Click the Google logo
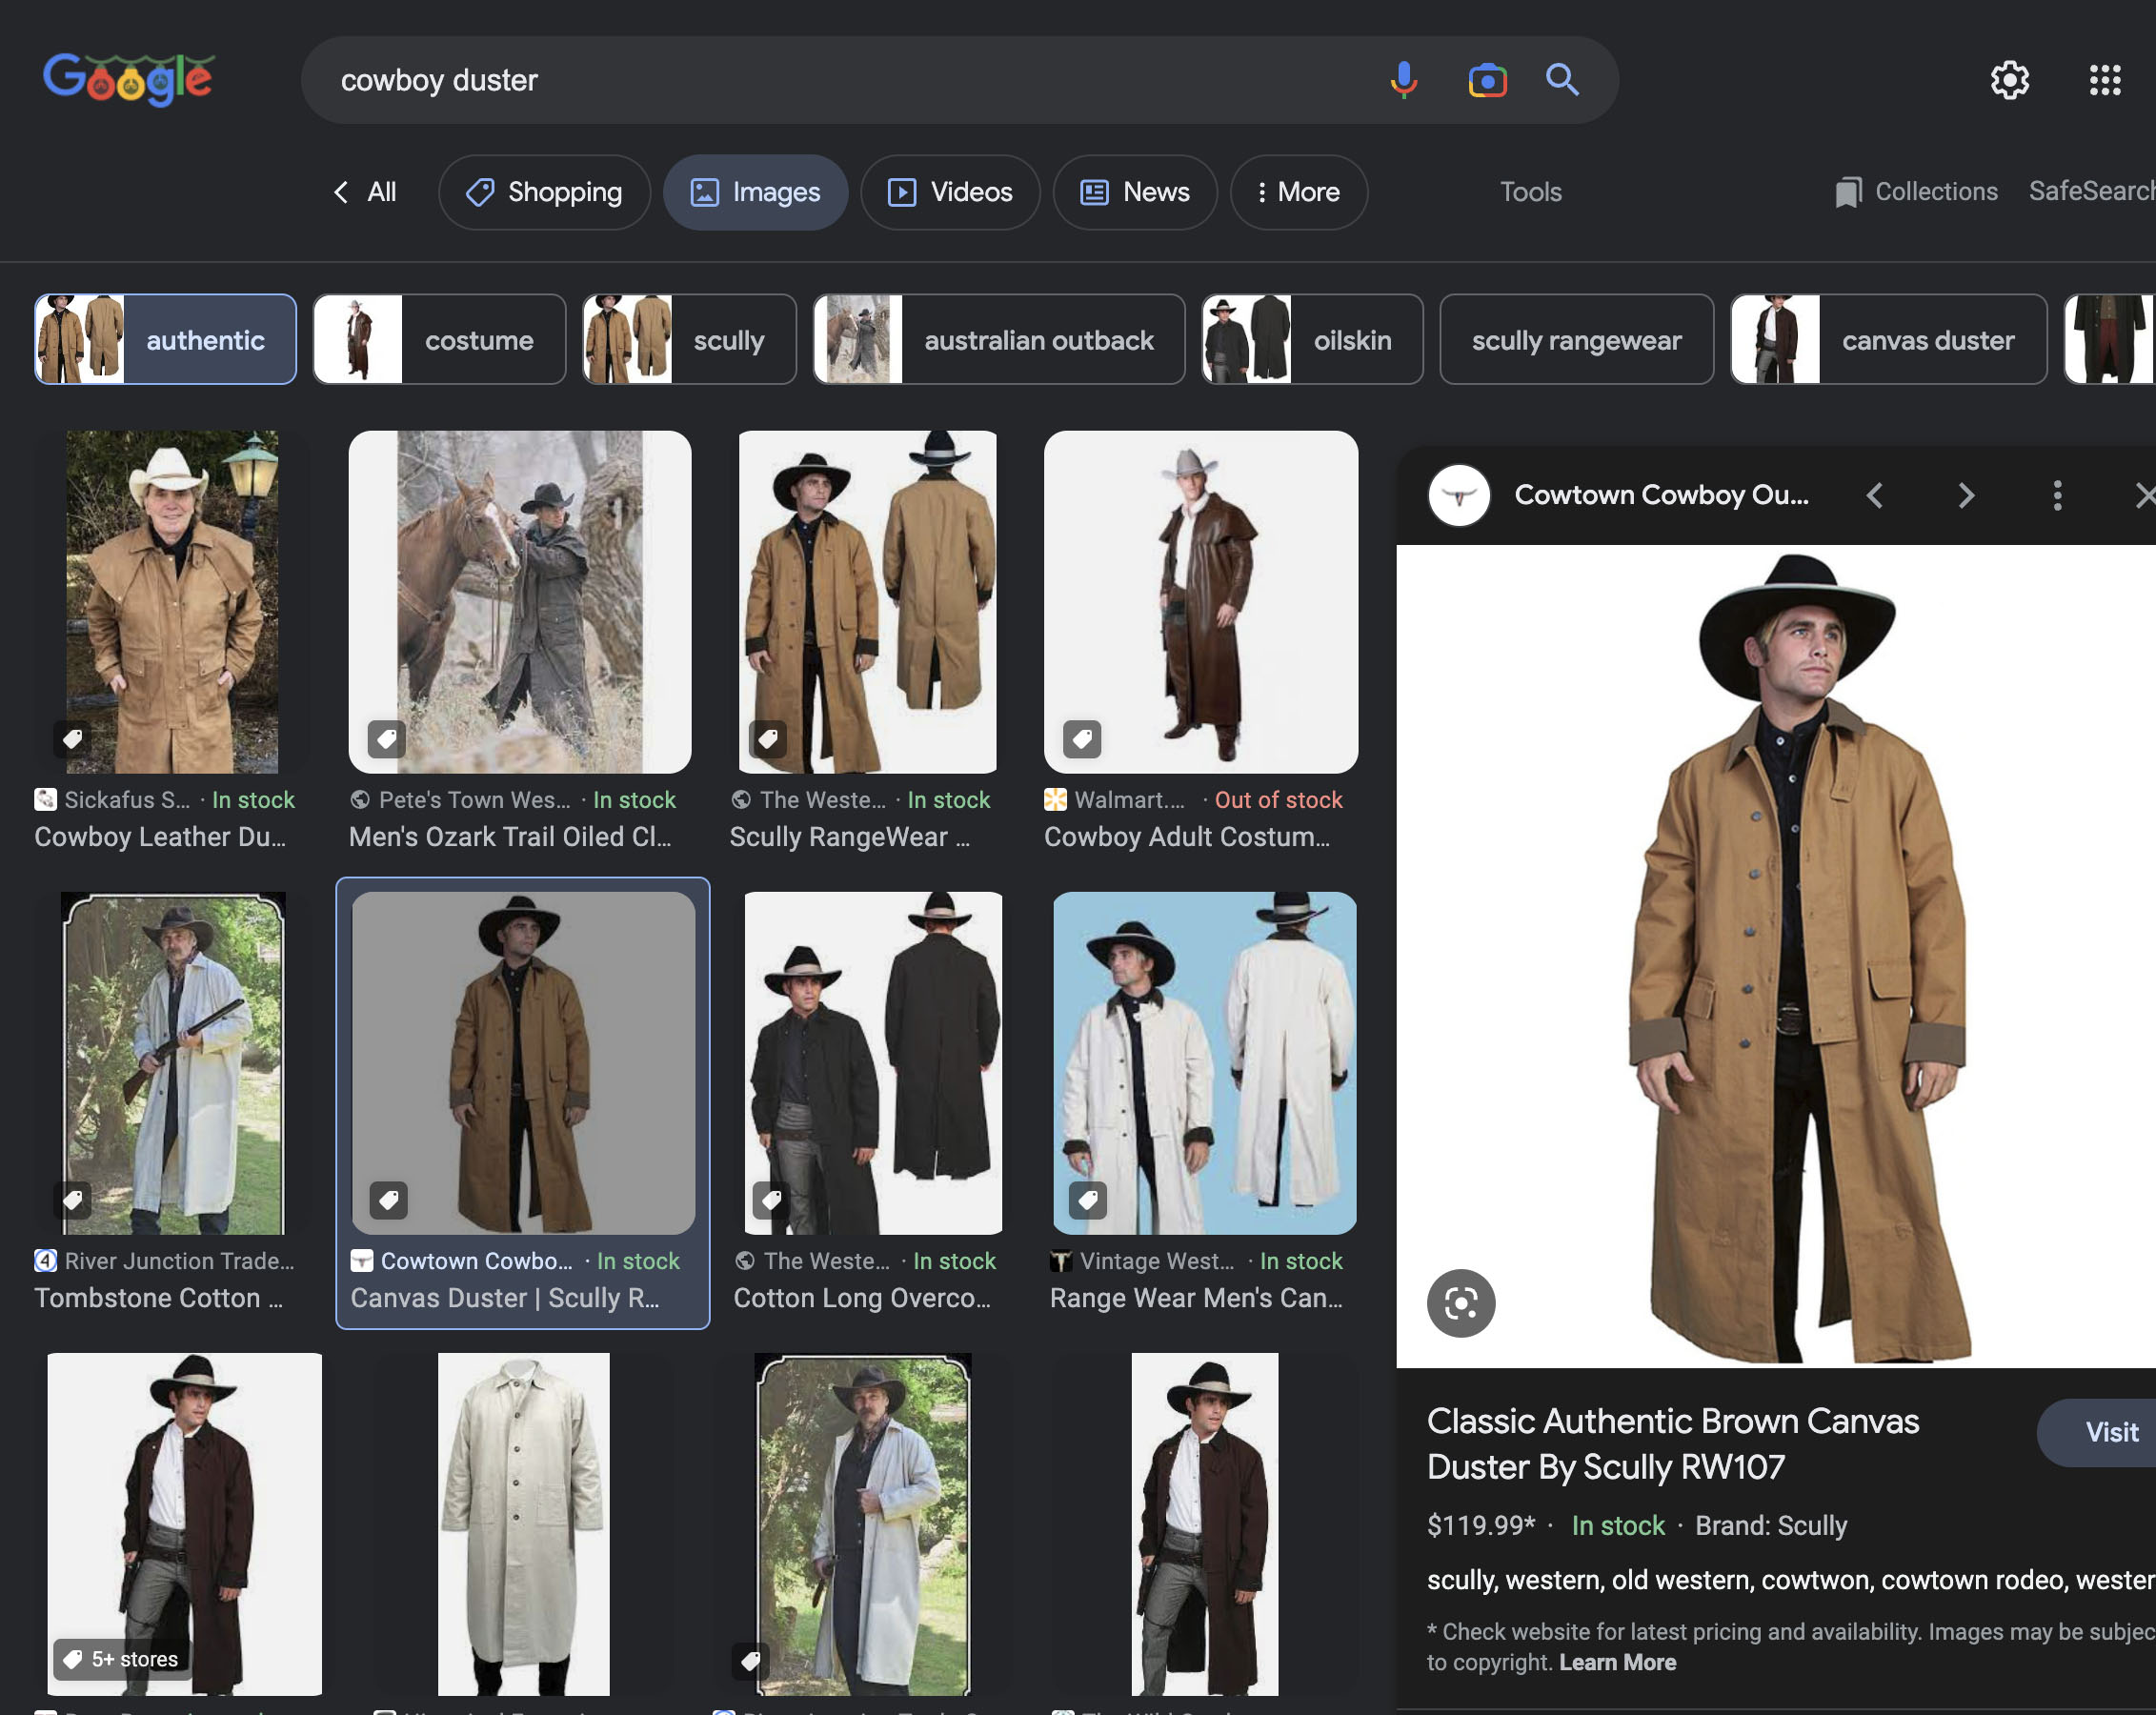 click(x=128, y=78)
